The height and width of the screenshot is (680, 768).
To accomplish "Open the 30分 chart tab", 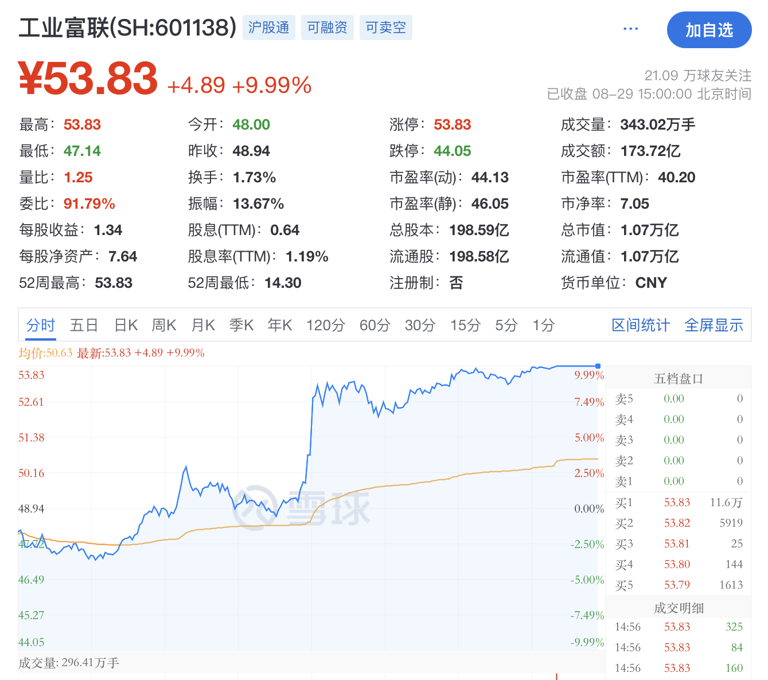I will [420, 325].
